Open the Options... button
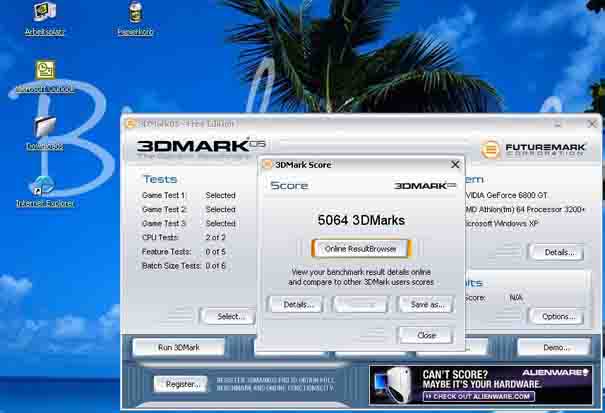The width and height of the screenshot is (605, 413). point(557,317)
